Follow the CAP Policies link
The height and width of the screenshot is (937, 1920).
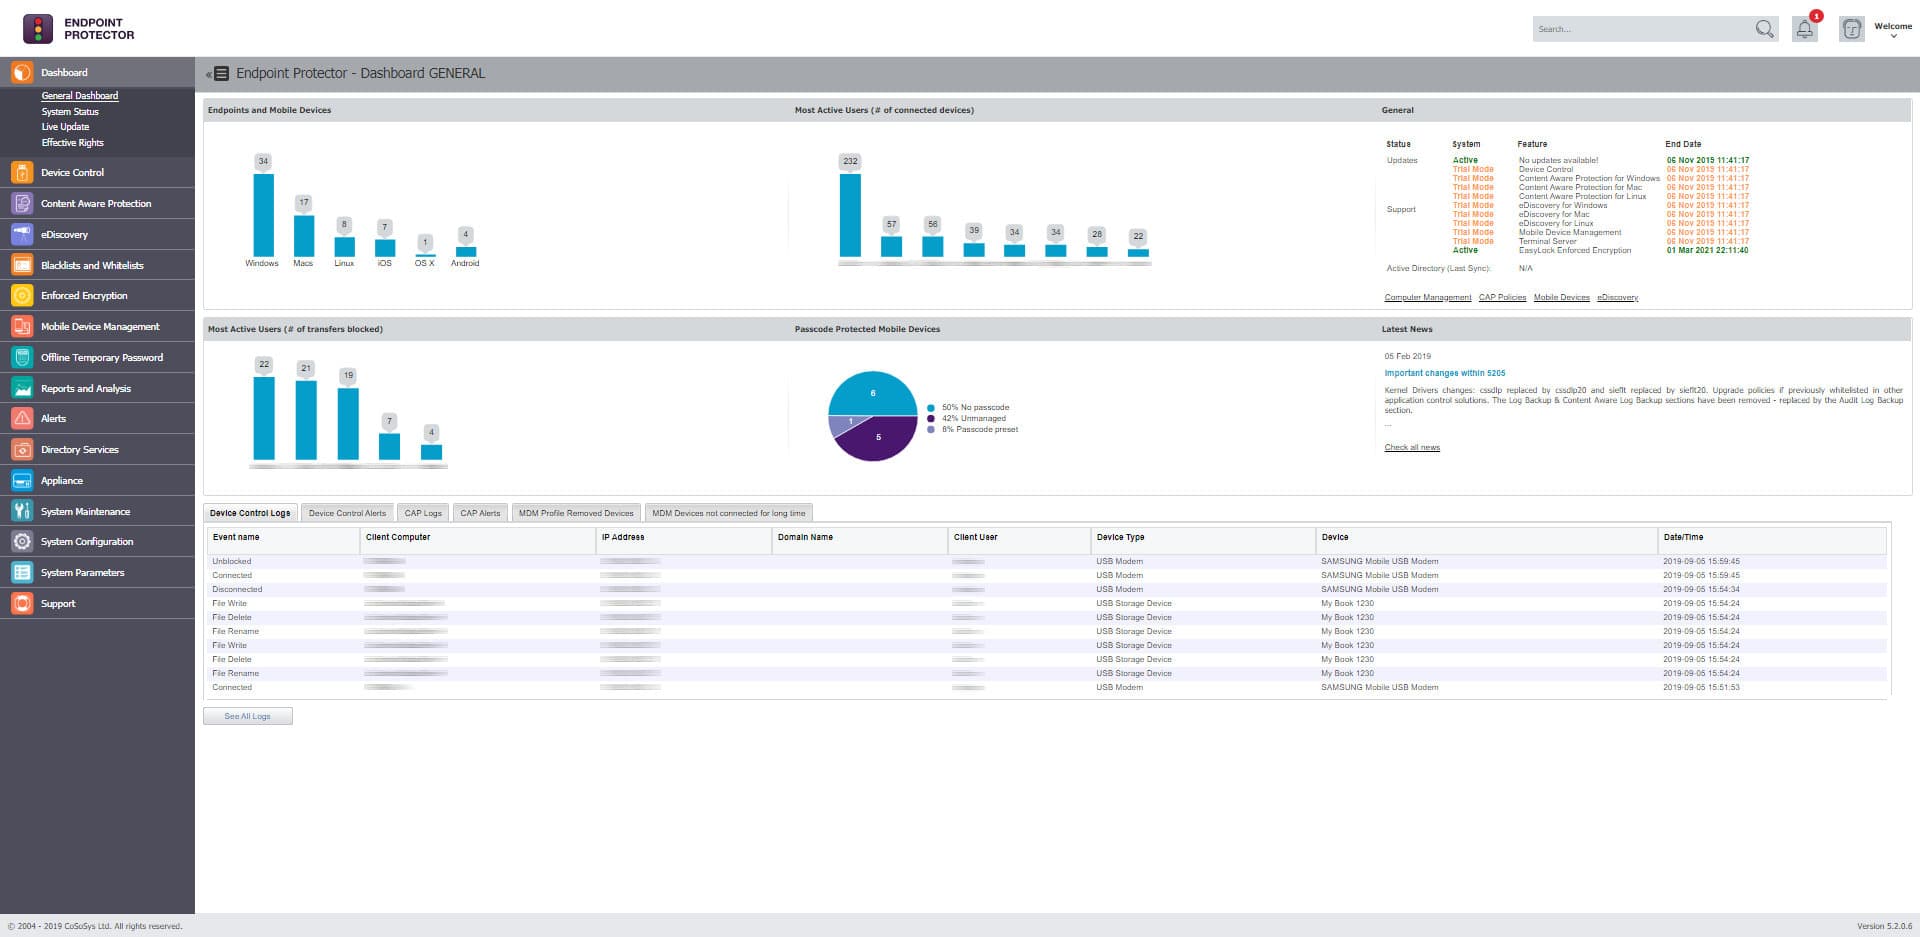point(1502,297)
